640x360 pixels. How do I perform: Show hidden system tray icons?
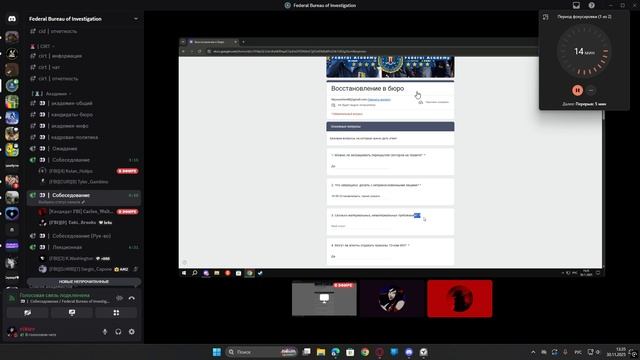coord(533,352)
